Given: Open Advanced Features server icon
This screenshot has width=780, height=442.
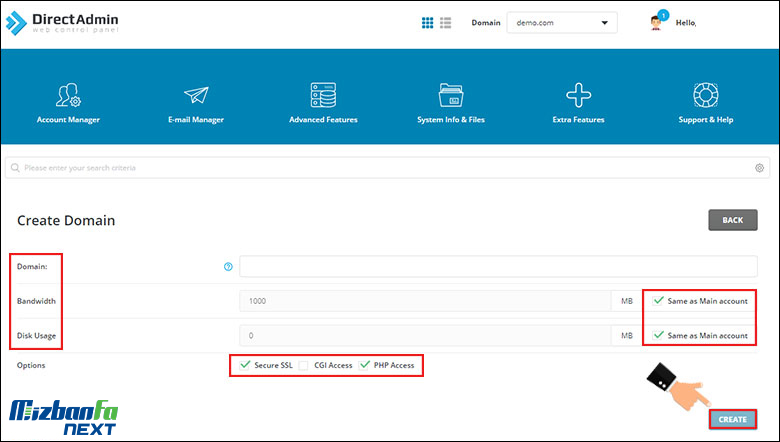Looking at the screenshot, I should (323, 95).
